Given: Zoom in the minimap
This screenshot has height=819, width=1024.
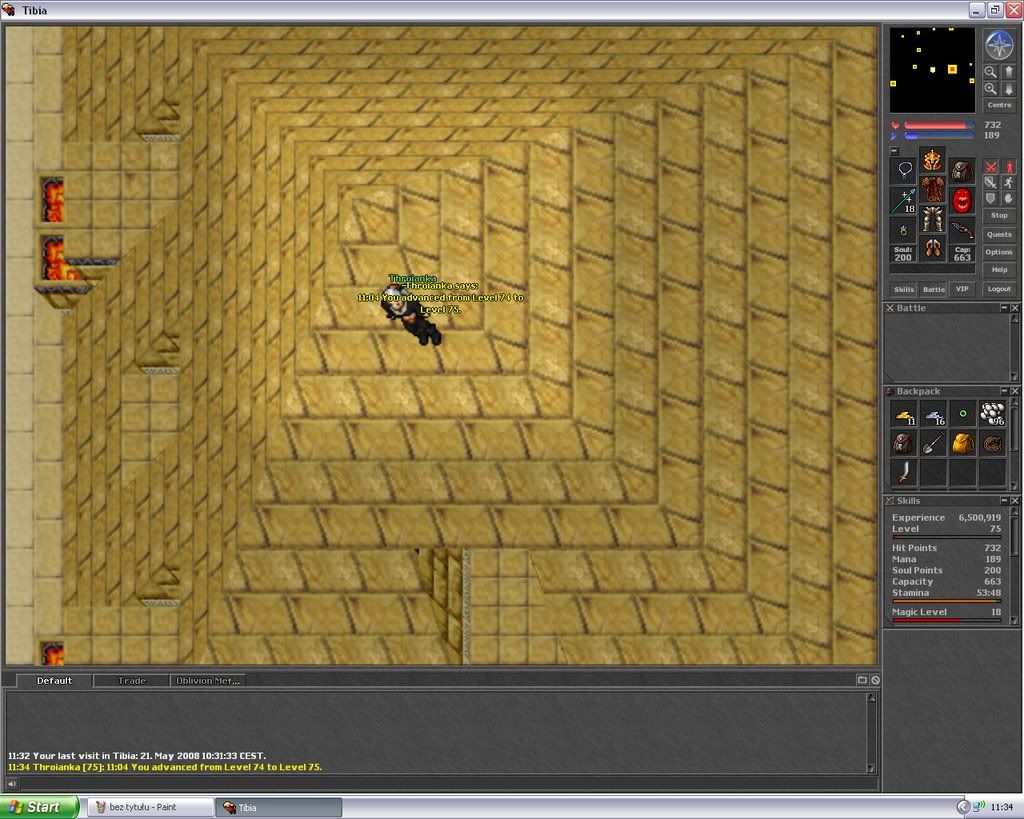Looking at the screenshot, I should click(991, 88).
